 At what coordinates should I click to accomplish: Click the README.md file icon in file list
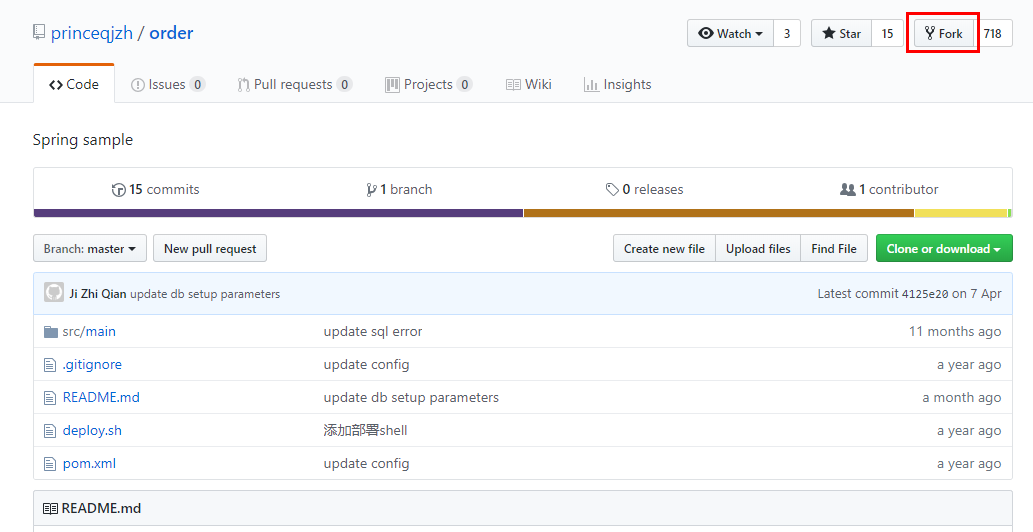tap(50, 398)
